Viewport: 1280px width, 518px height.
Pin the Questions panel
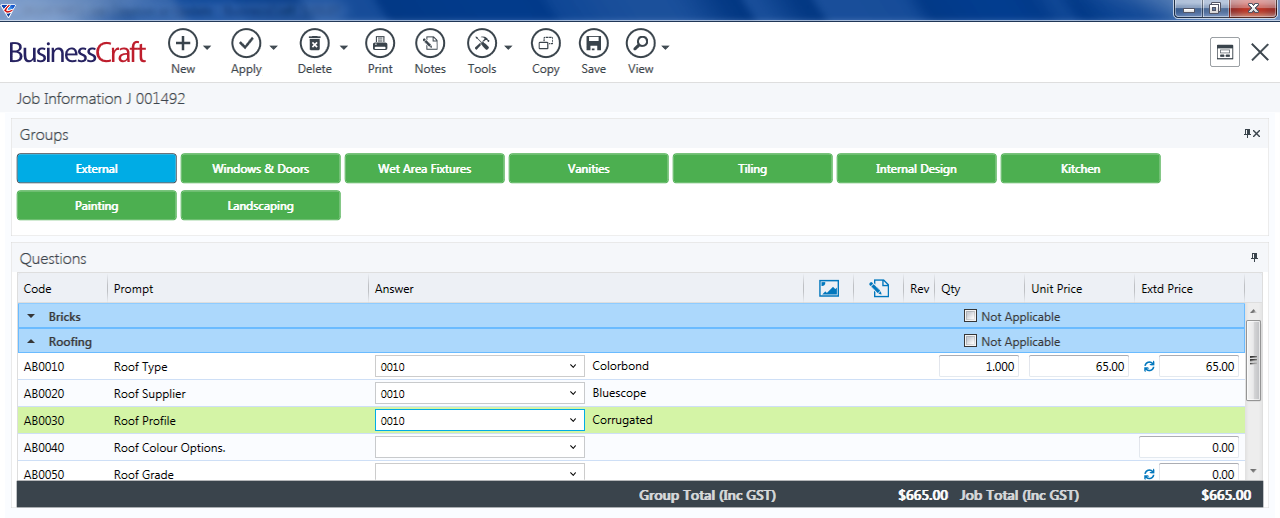click(x=1254, y=258)
